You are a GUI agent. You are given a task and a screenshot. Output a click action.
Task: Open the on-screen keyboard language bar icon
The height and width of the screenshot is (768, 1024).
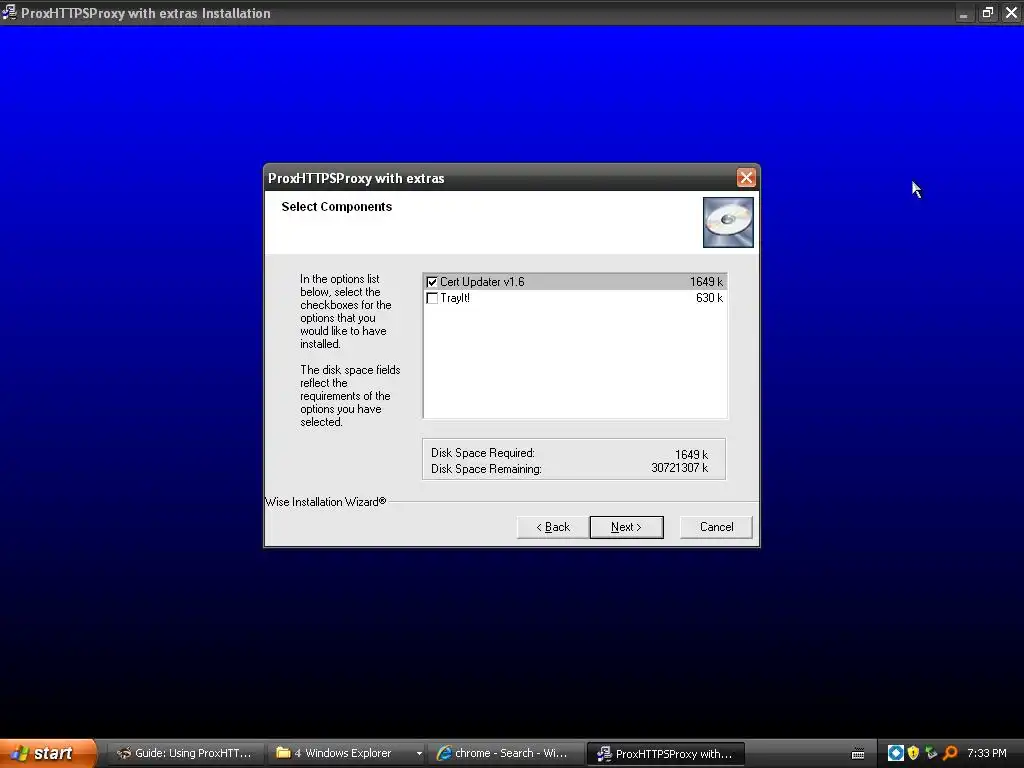858,754
